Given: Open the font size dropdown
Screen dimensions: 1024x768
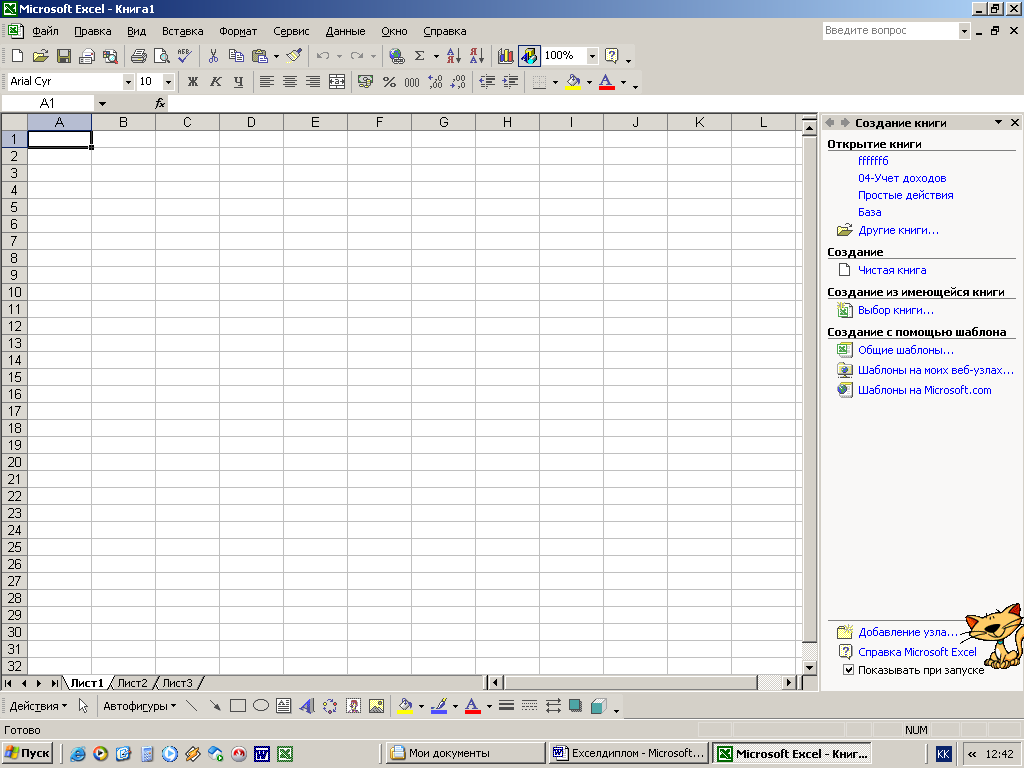Looking at the screenshot, I should pyautogui.click(x=168, y=82).
